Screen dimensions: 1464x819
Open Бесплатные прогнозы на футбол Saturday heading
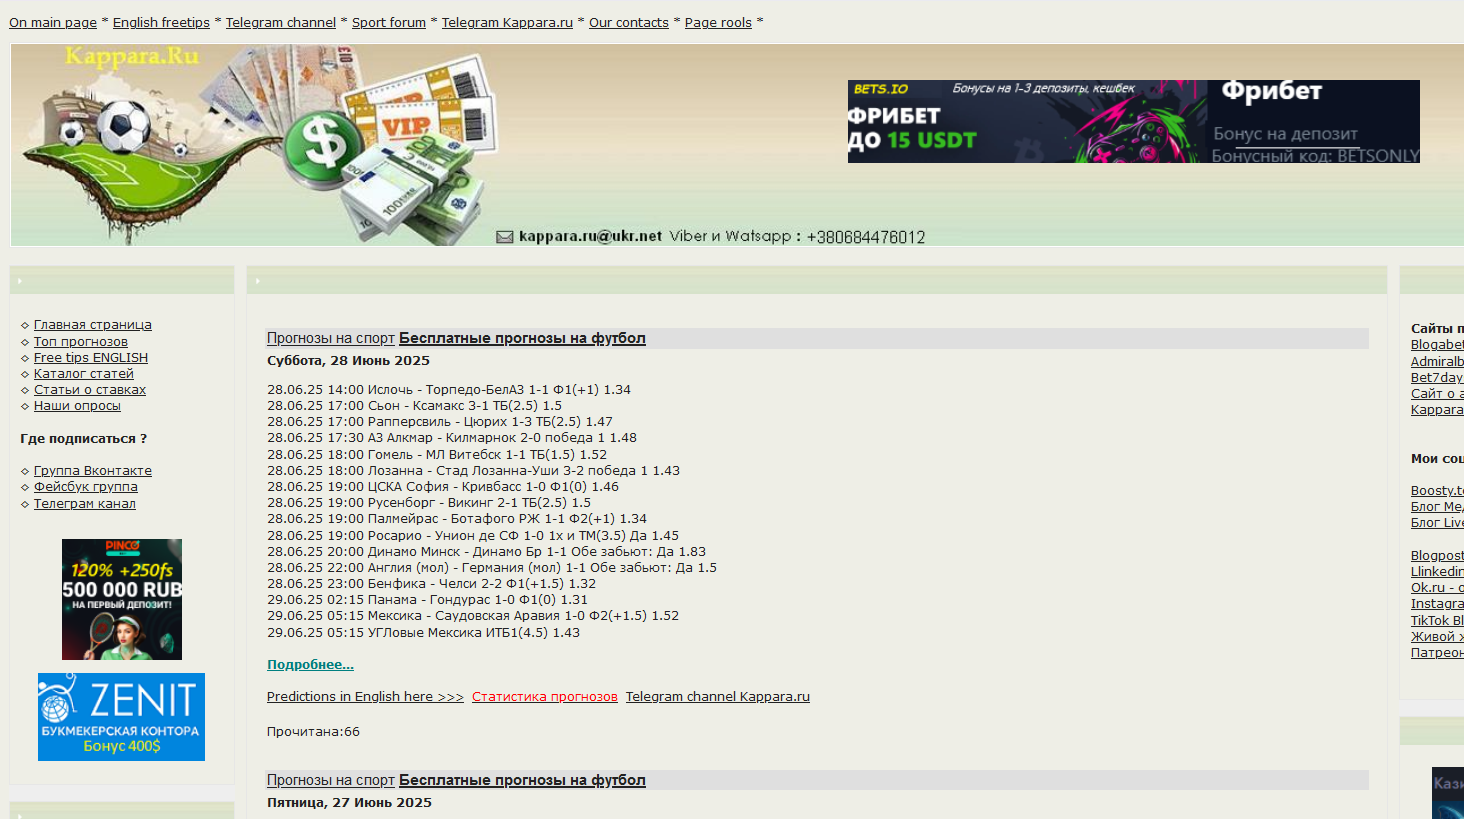coord(522,339)
